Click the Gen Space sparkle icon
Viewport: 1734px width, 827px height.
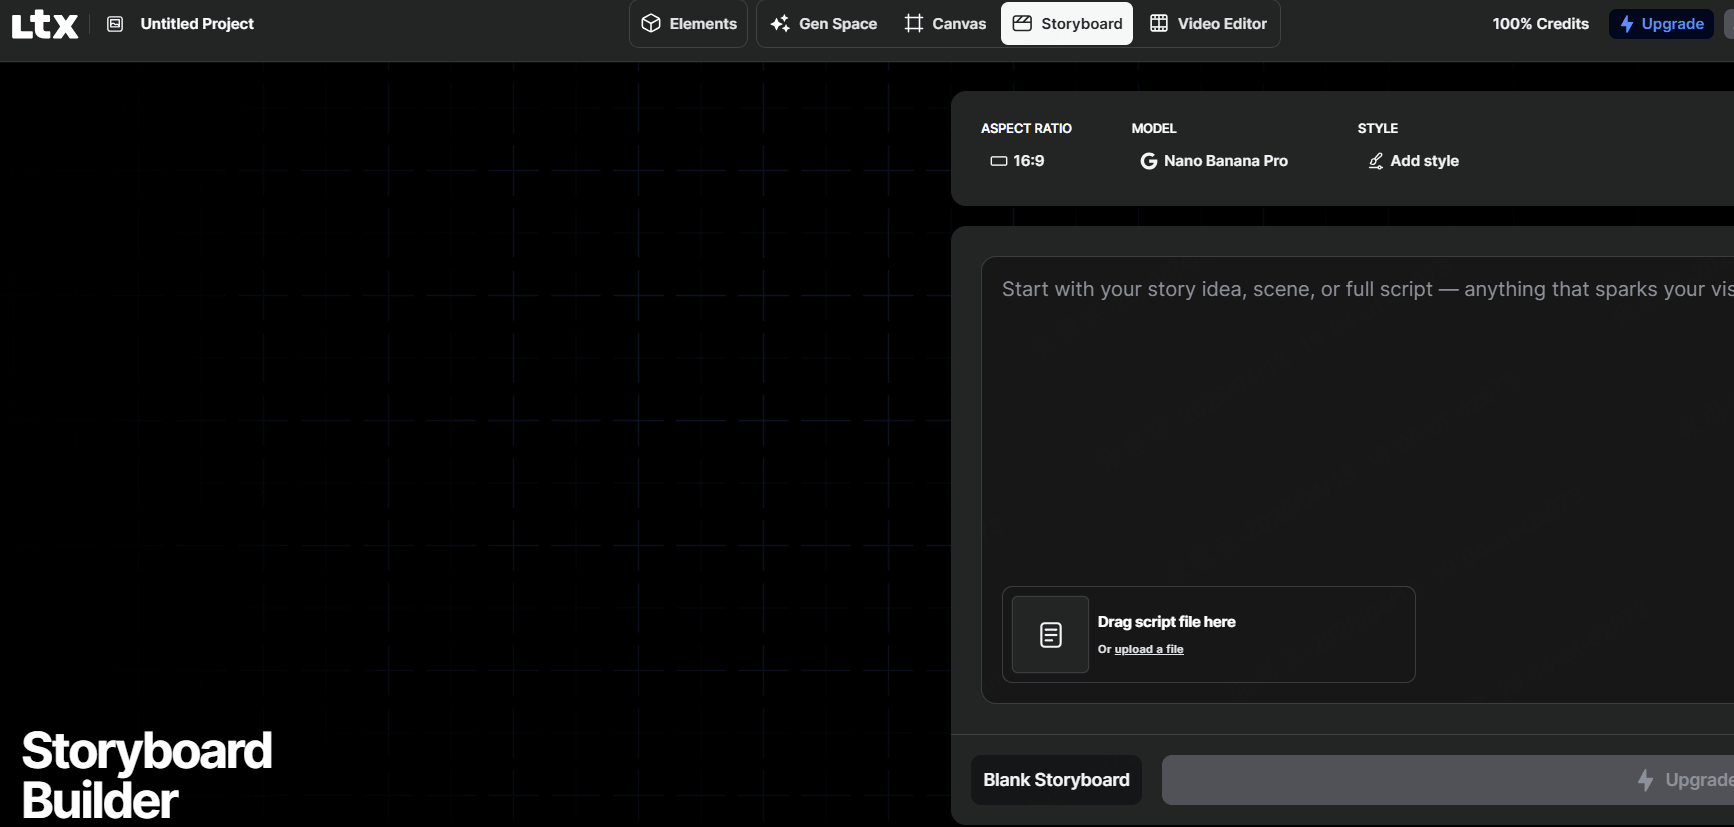[780, 24]
